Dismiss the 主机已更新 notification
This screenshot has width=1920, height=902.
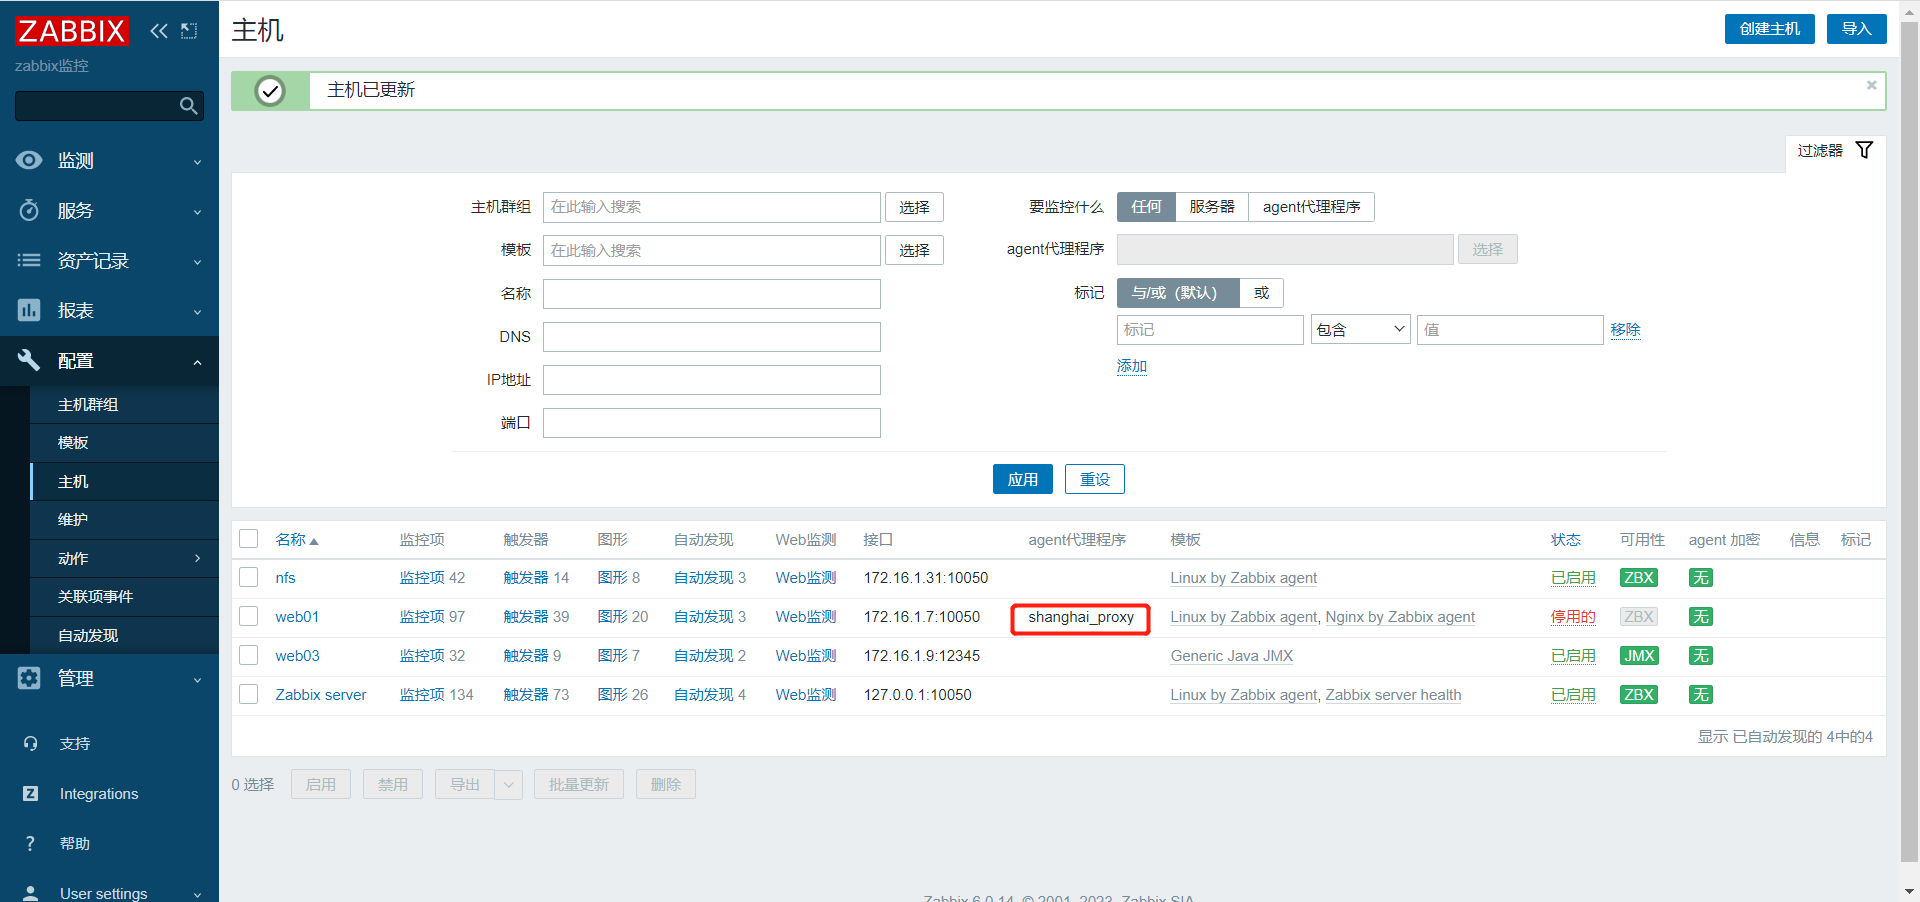click(x=1871, y=85)
